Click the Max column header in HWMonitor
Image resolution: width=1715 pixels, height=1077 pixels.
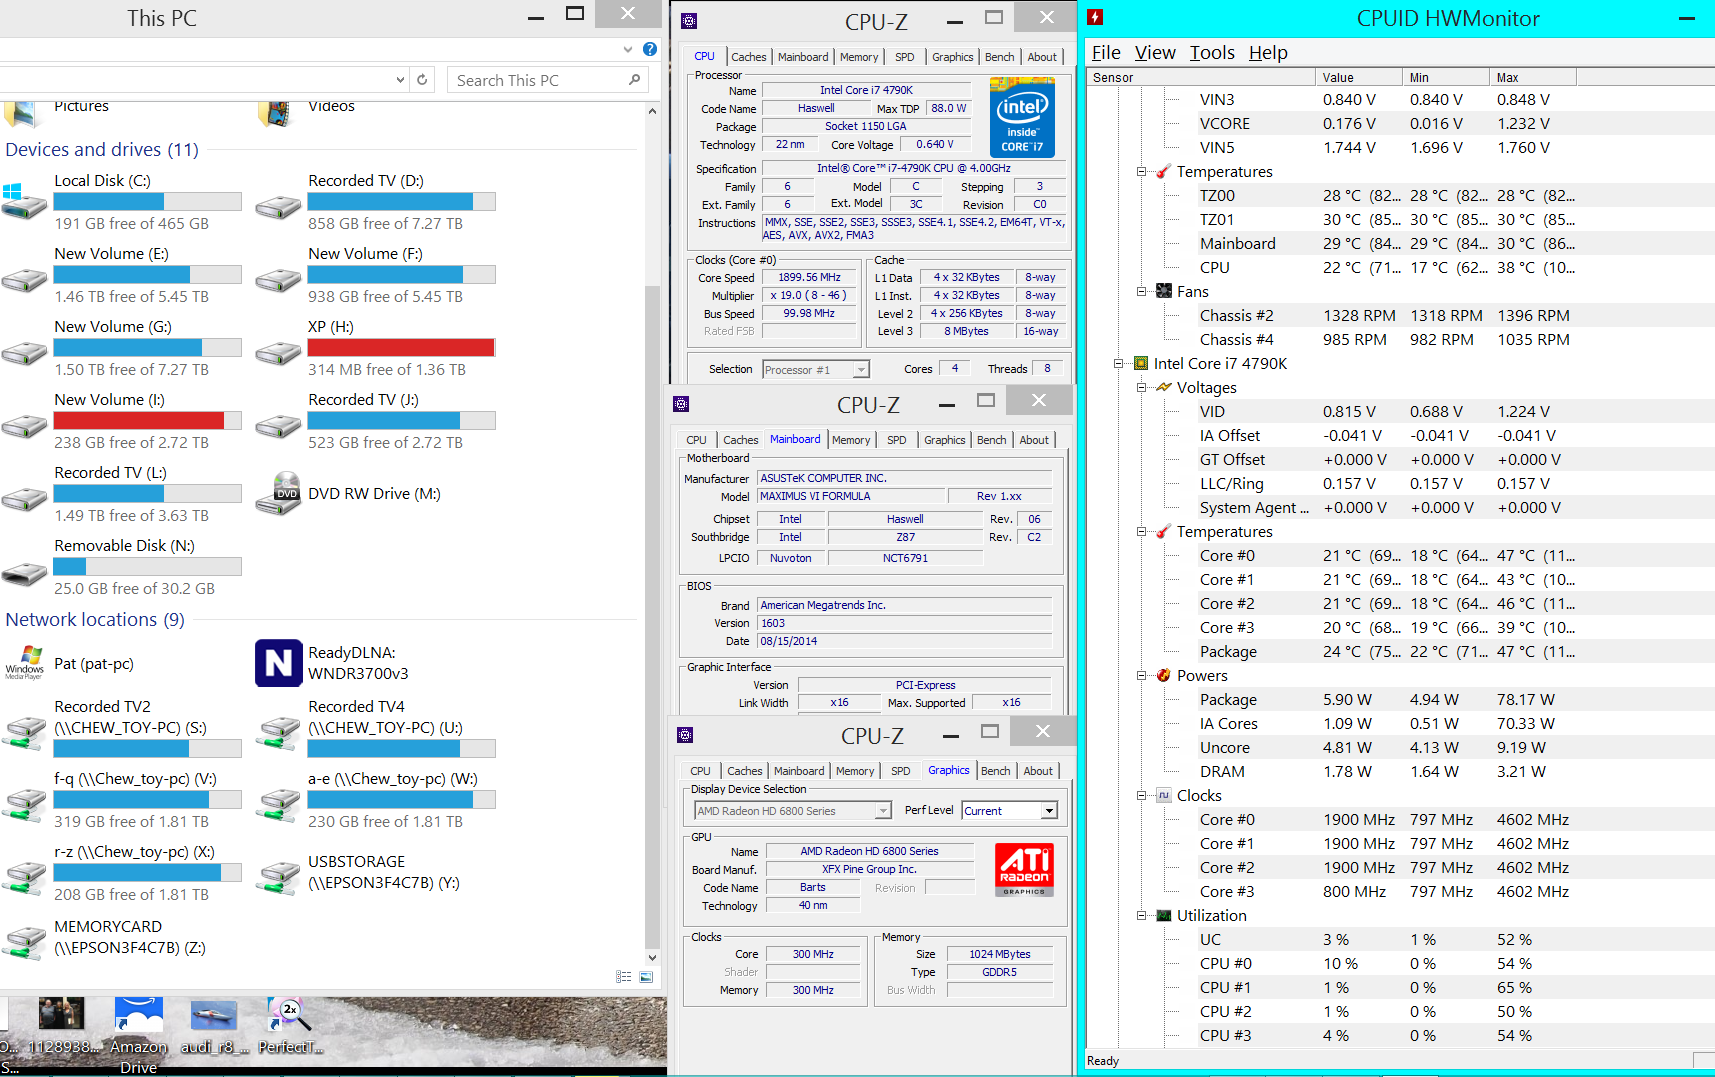[x=1532, y=78]
